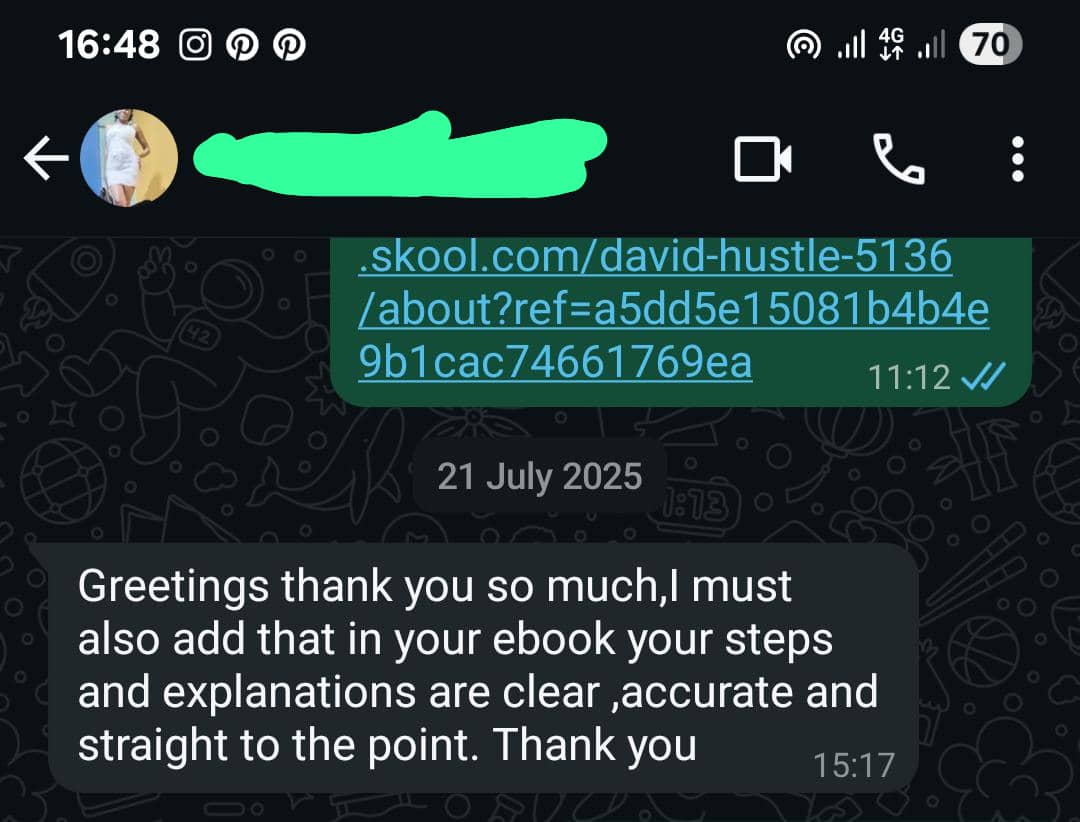The width and height of the screenshot is (1080, 822).
Task: Open the skool.com david-hustle link
Action: click(673, 309)
